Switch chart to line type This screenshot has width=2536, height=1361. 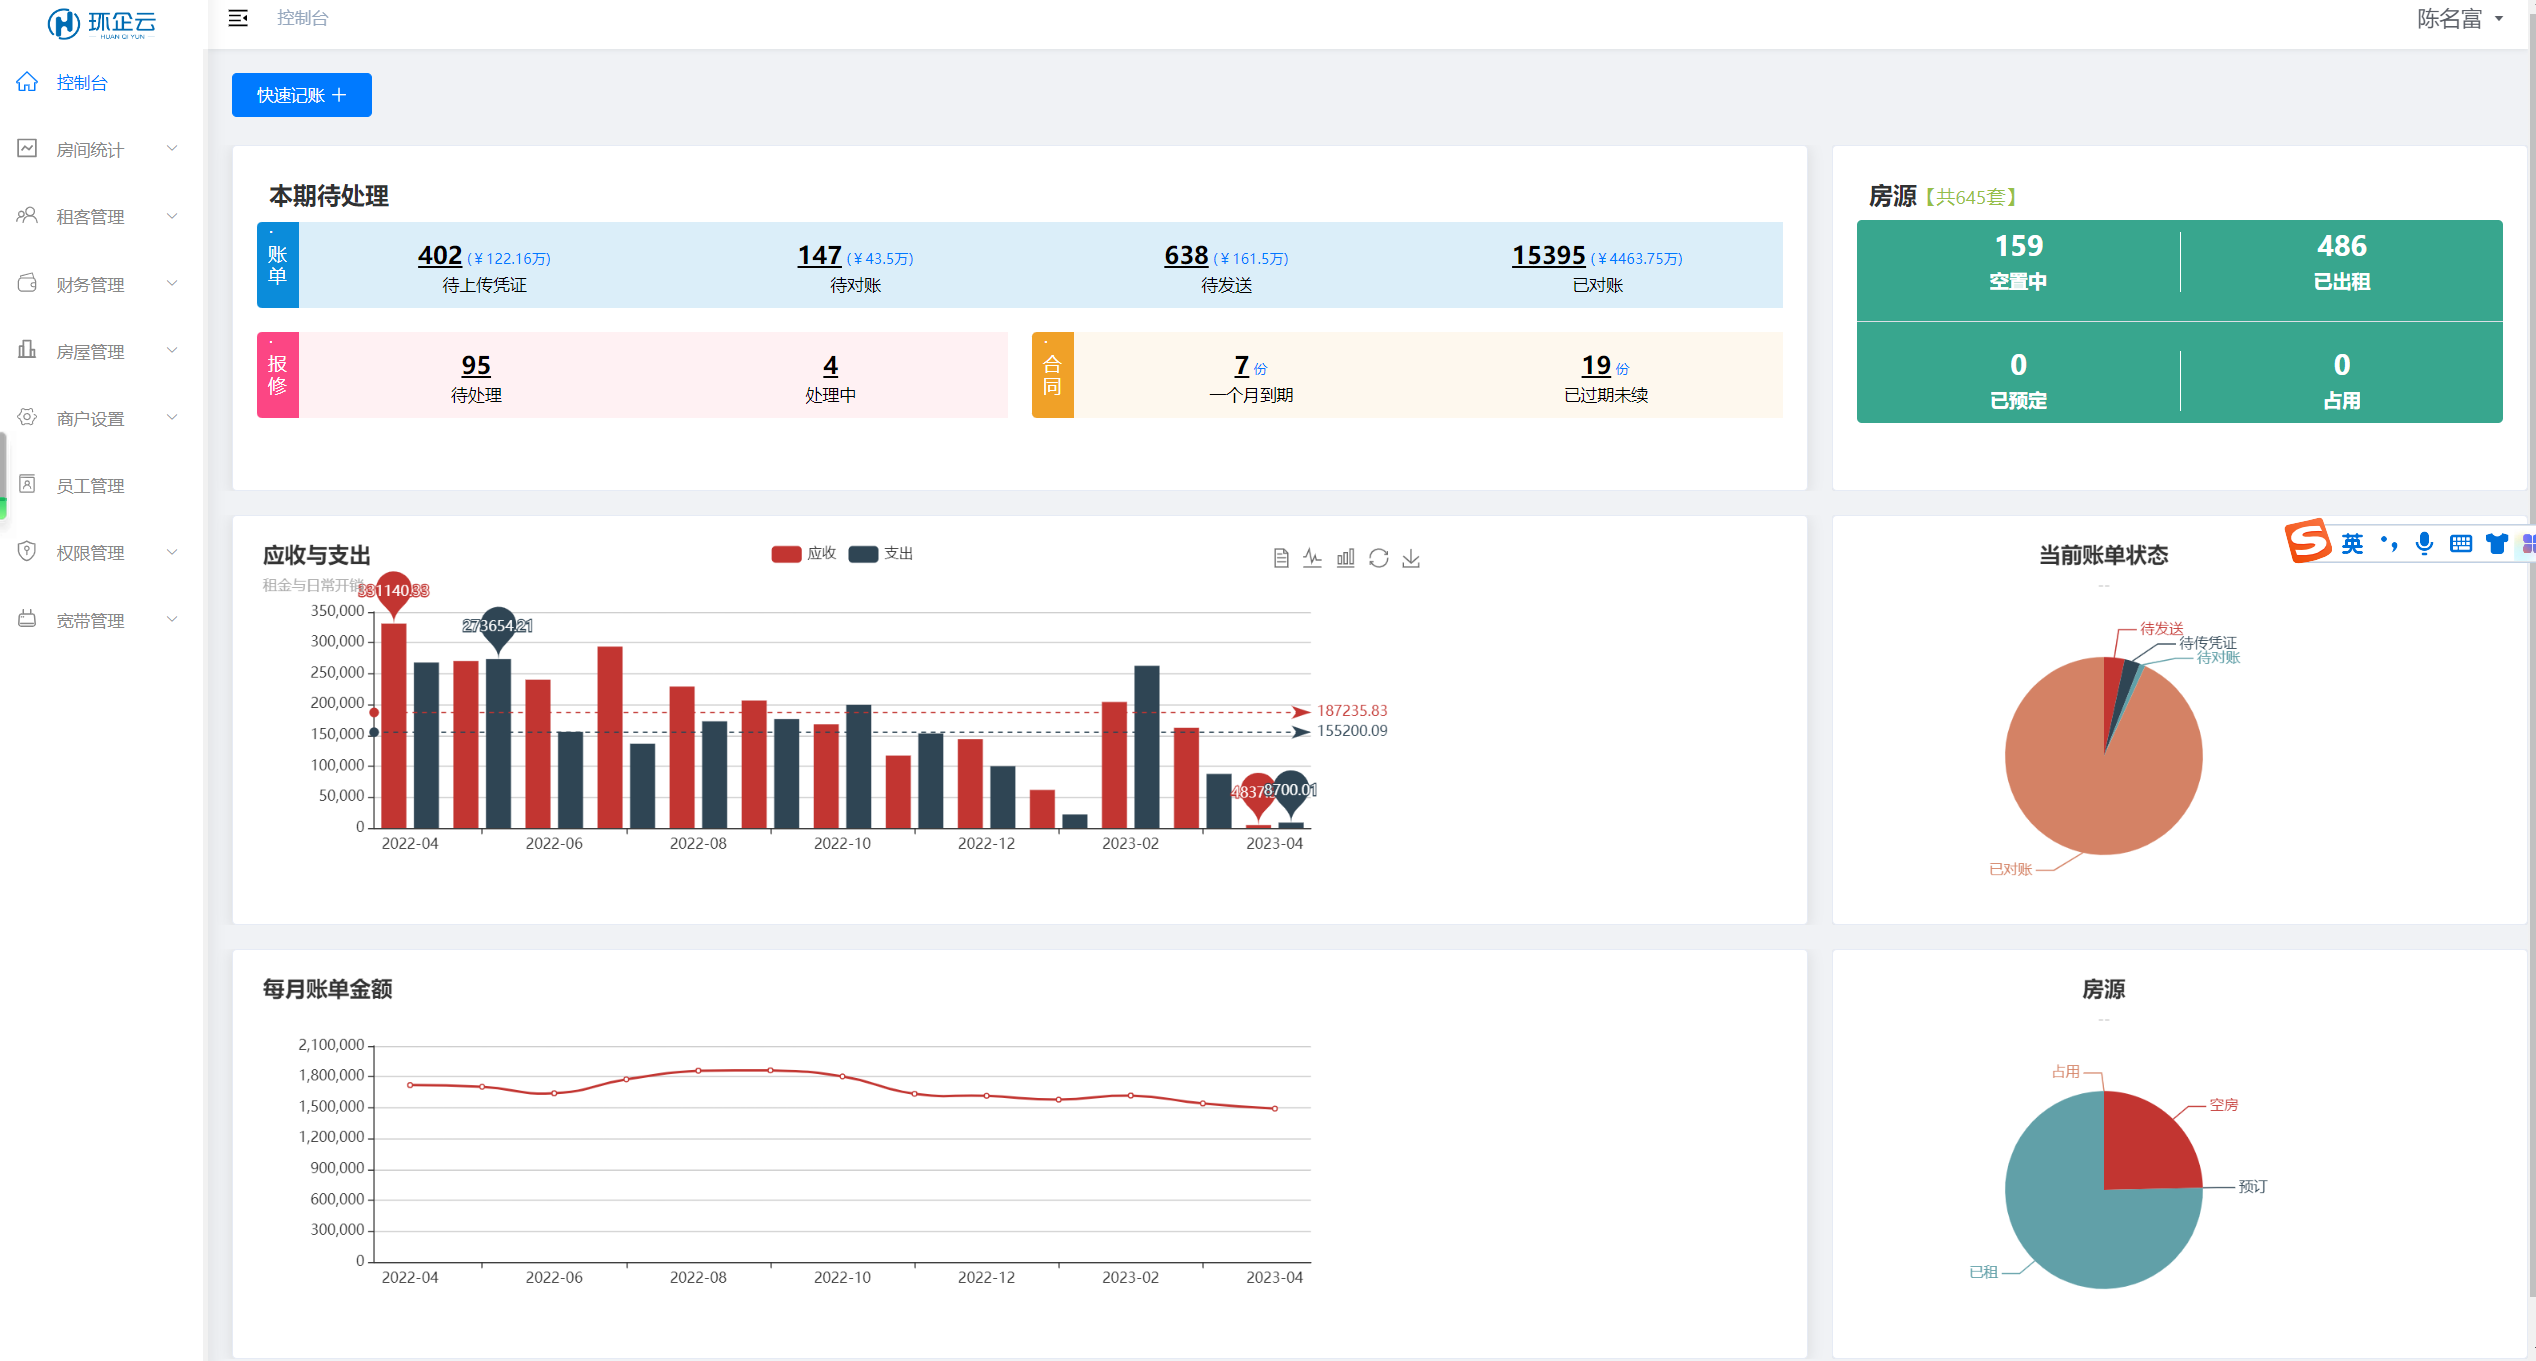pyautogui.click(x=1312, y=558)
